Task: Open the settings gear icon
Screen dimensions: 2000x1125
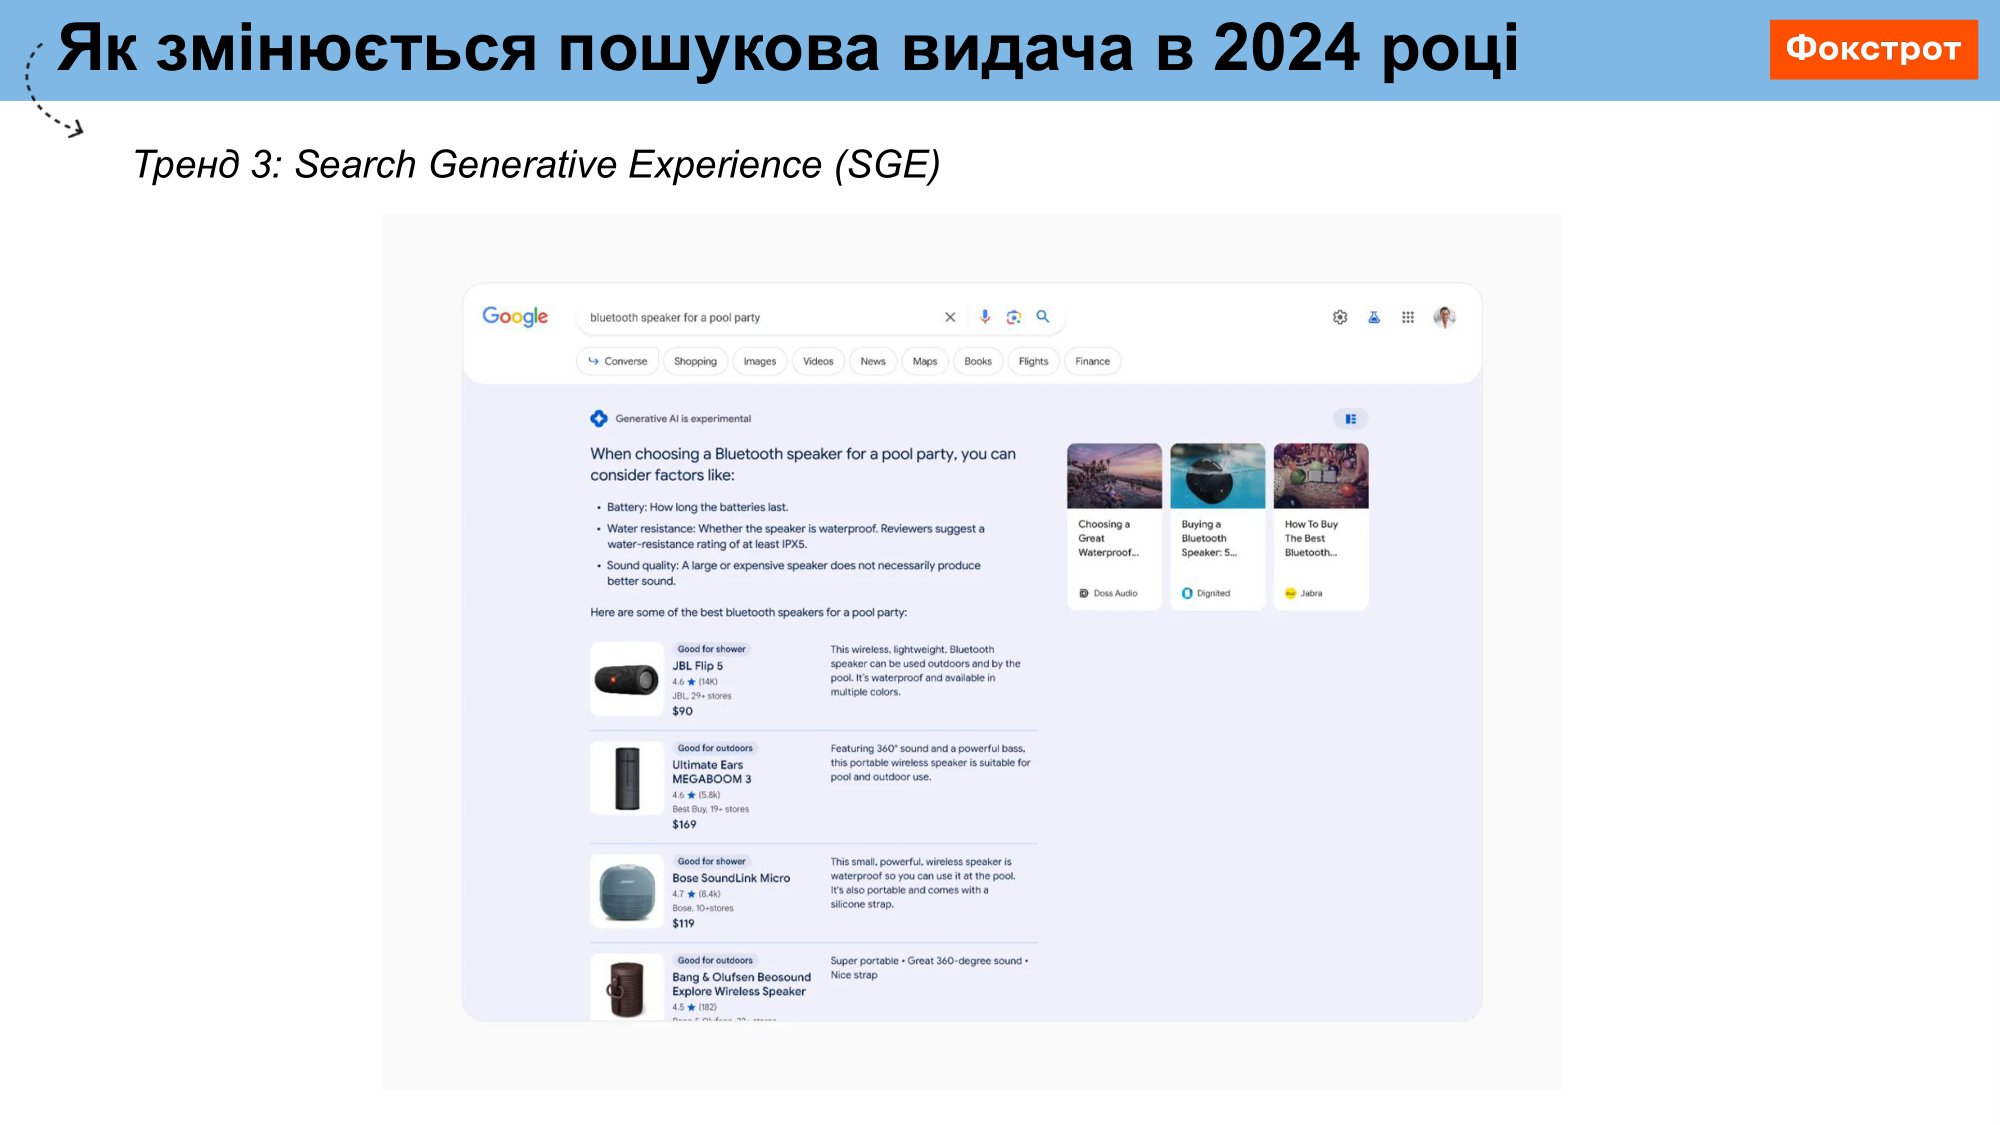Action: tap(1340, 317)
